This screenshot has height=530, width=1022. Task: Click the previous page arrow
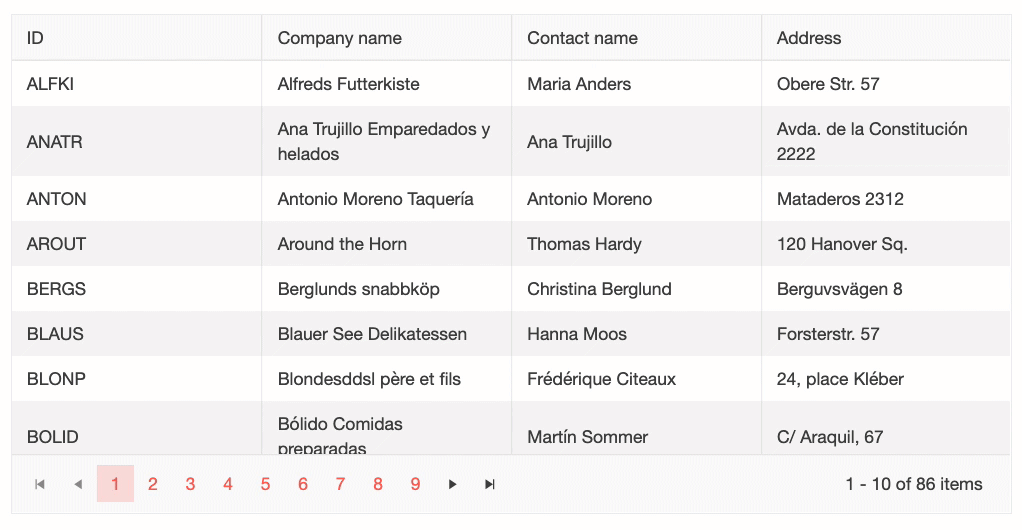(78, 485)
